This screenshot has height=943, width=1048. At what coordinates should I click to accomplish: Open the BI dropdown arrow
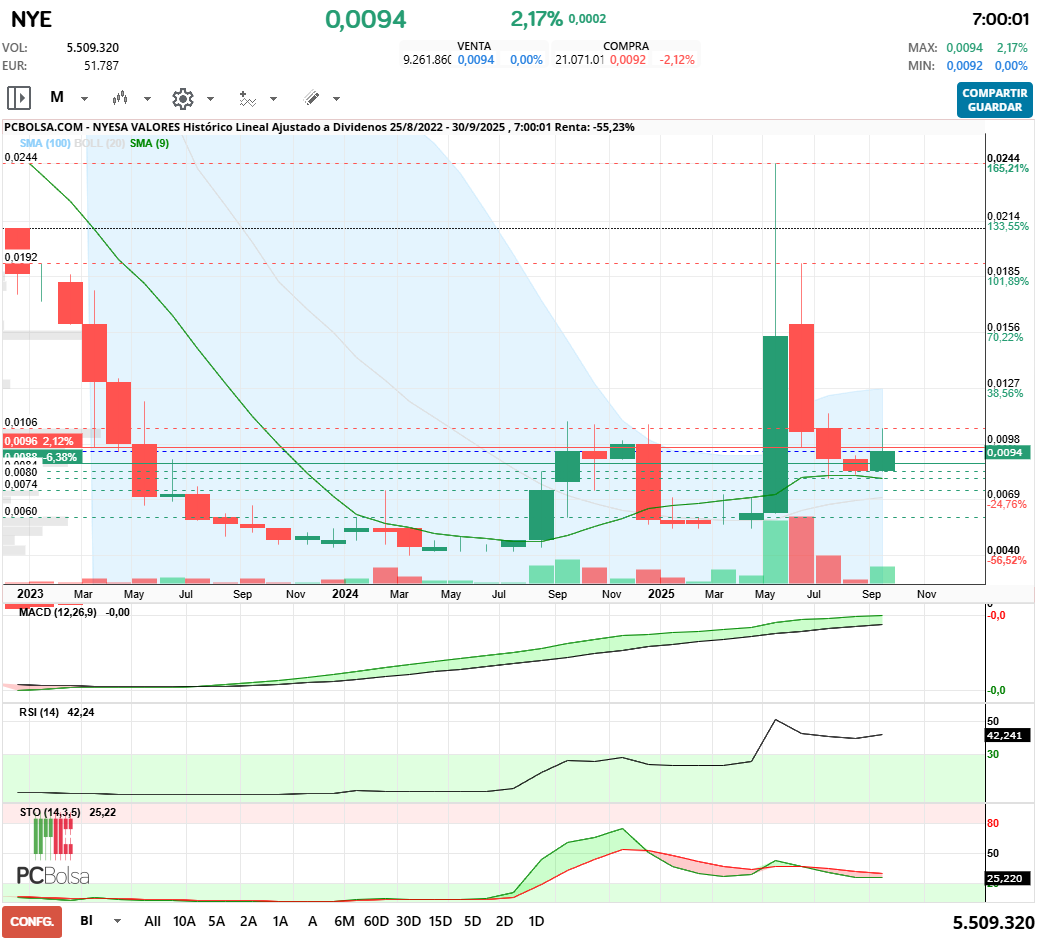click(118, 921)
